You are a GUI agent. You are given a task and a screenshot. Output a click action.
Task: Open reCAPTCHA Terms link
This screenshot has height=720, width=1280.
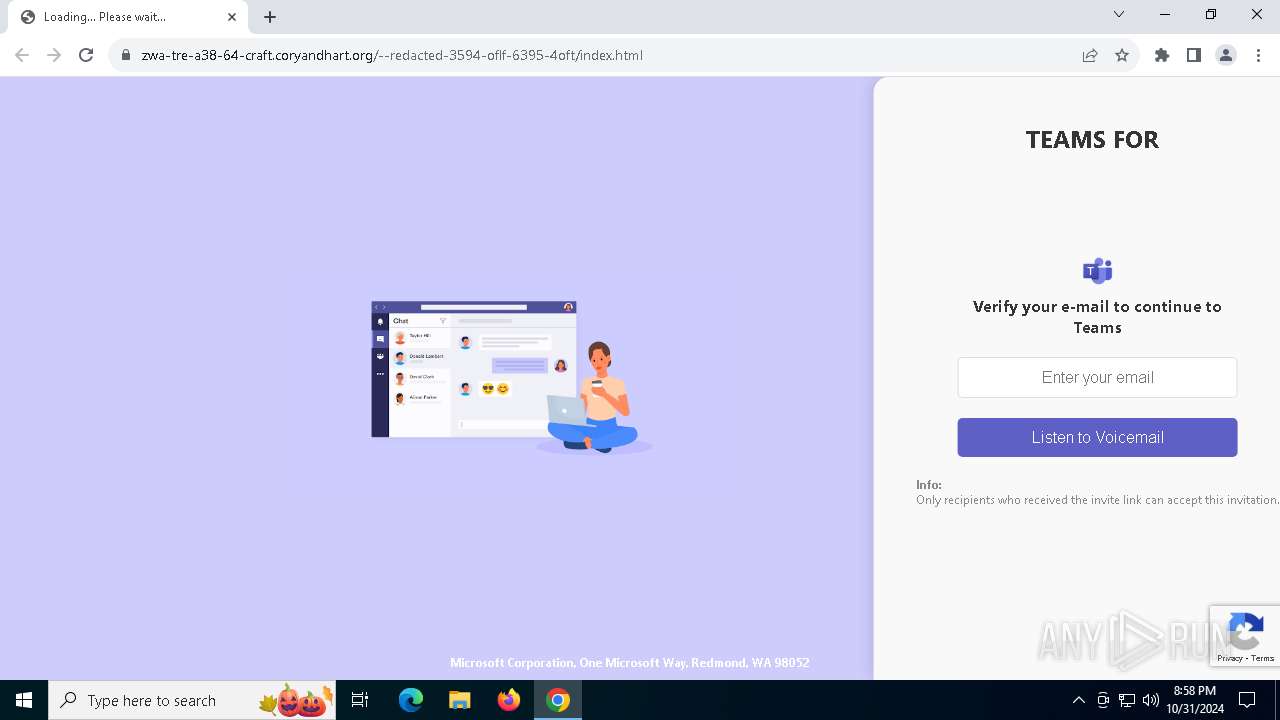(x=1263, y=658)
